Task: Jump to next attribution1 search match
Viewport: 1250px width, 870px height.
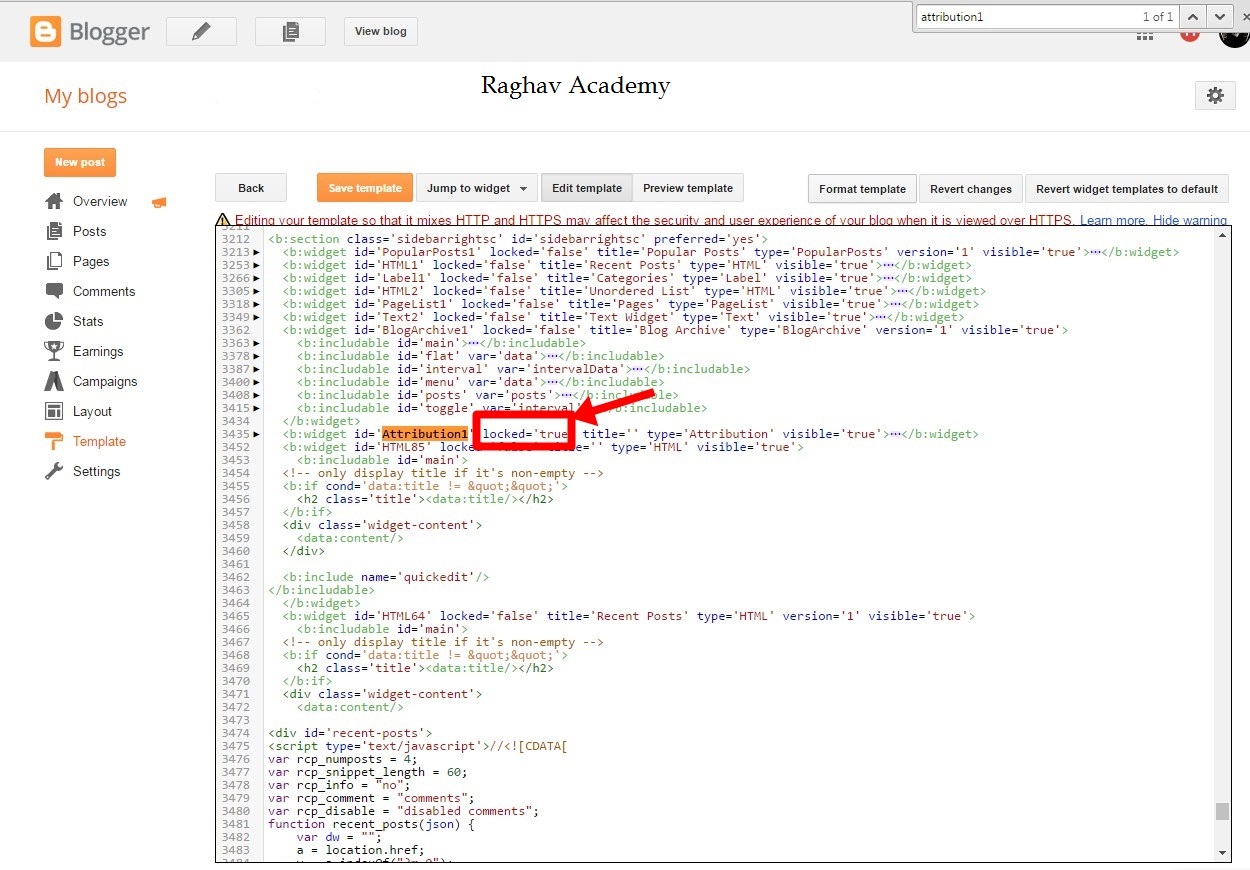Action: pyautogui.click(x=1218, y=16)
